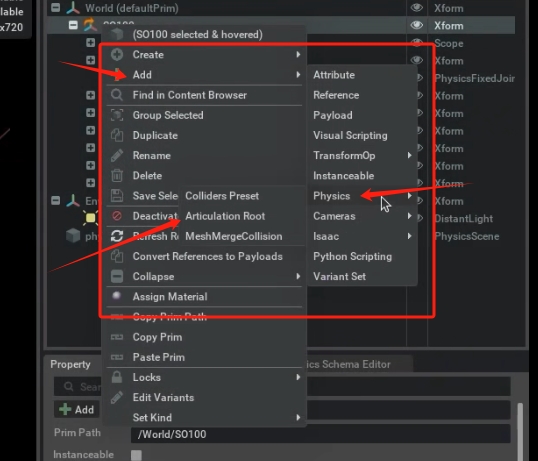The image size is (538, 461).
Task: Collapse the SO100 prim node
Action: coord(73,25)
